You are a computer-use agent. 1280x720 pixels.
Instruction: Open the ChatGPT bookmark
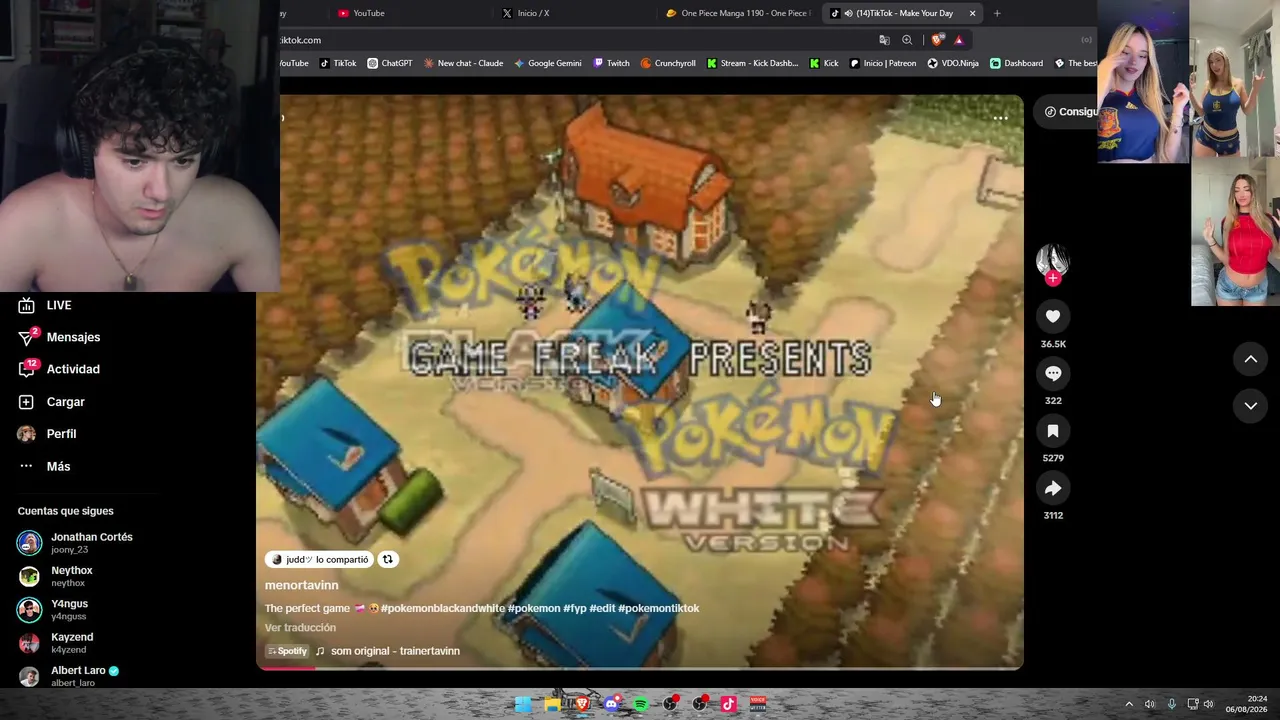[390, 63]
